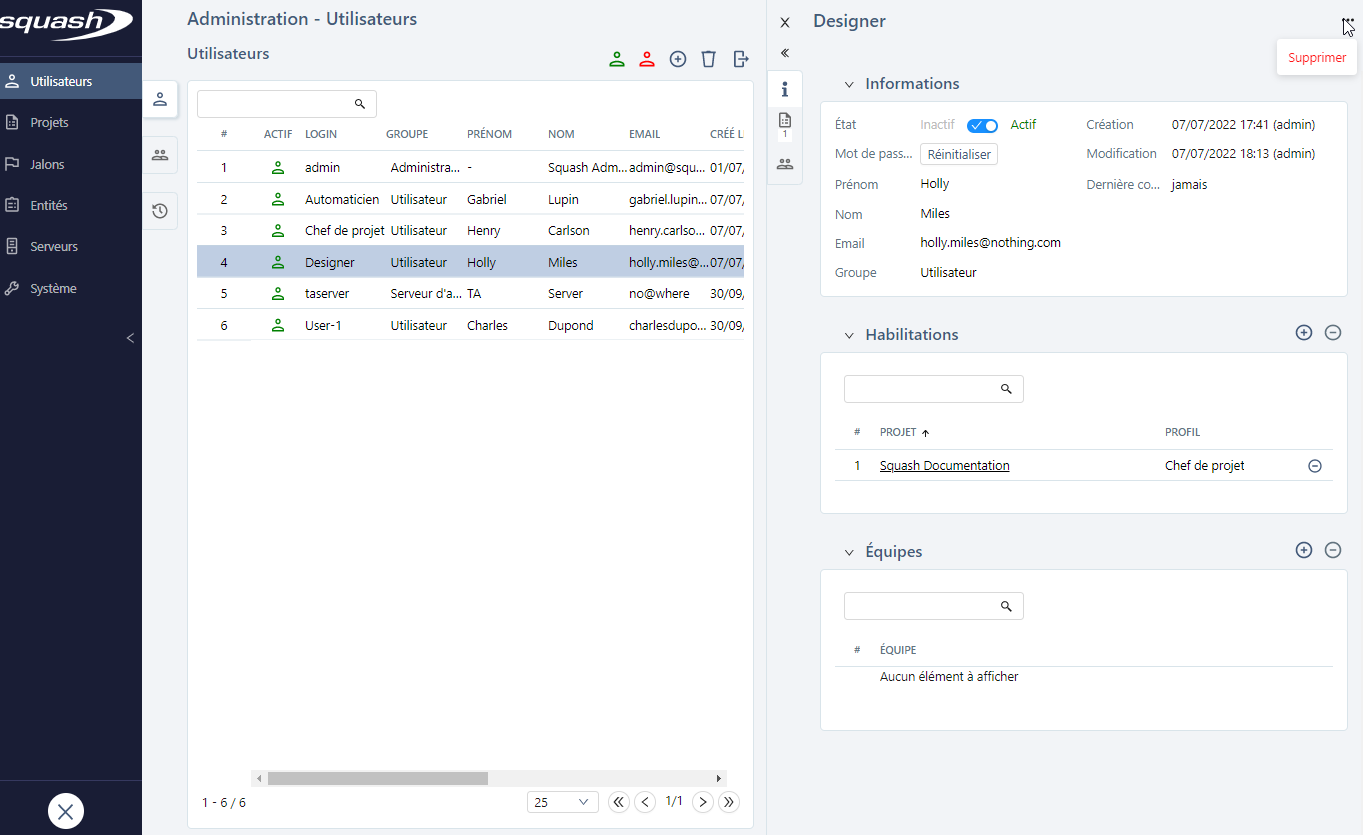Edit the last name Miles
The height and width of the screenshot is (835, 1363).
(x=935, y=214)
